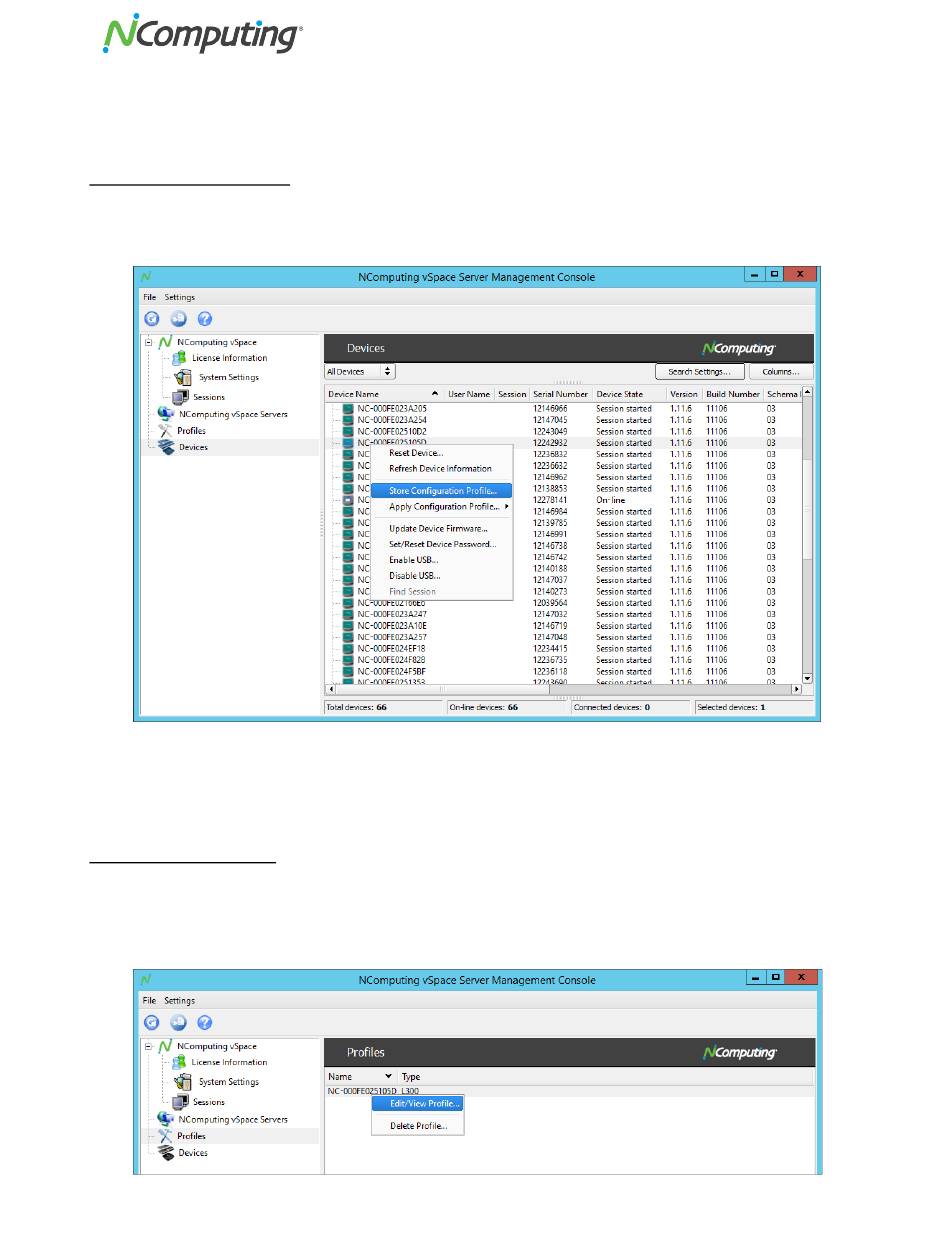Click the device icon beside NC-000FE02510D2
Screen dimensions: 950x1248
349,432
